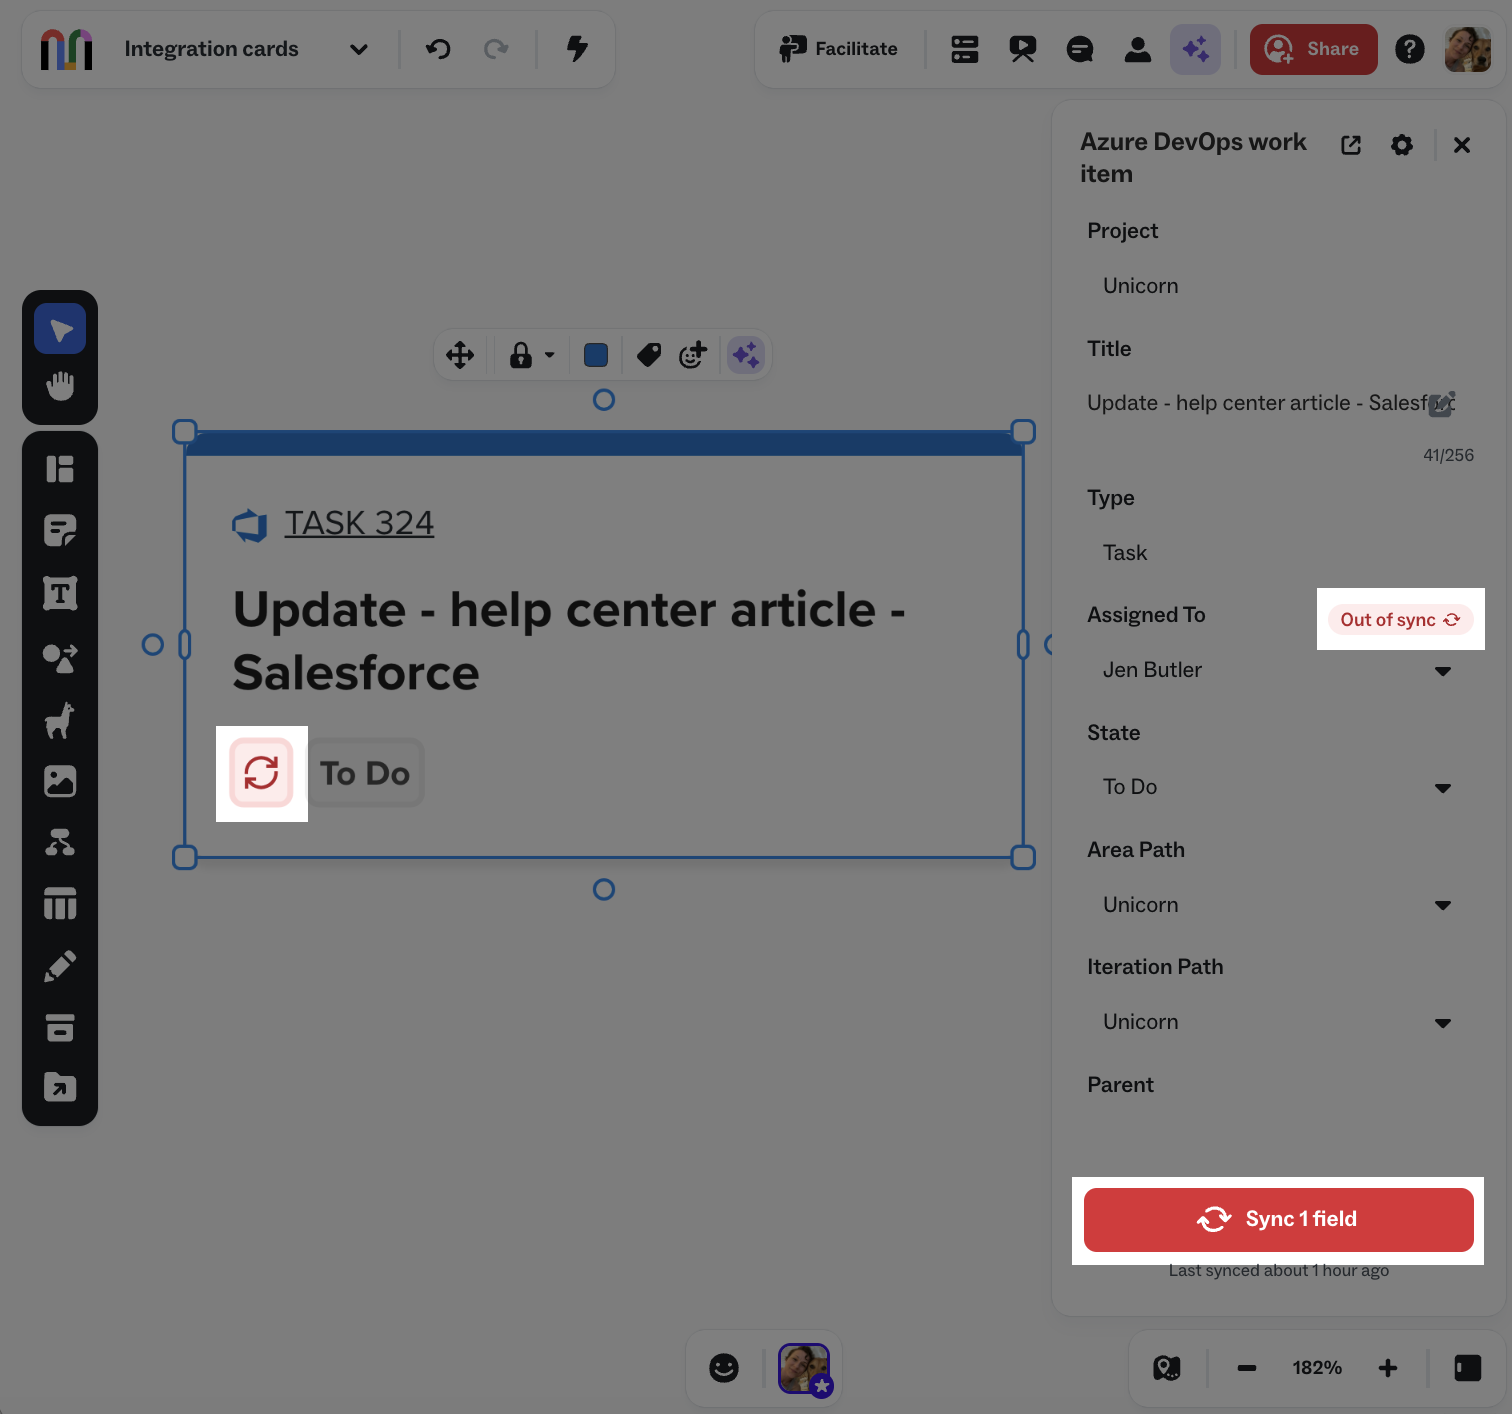1512x1414 pixels.
Task: Click the Share button
Action: point(1313,49)
